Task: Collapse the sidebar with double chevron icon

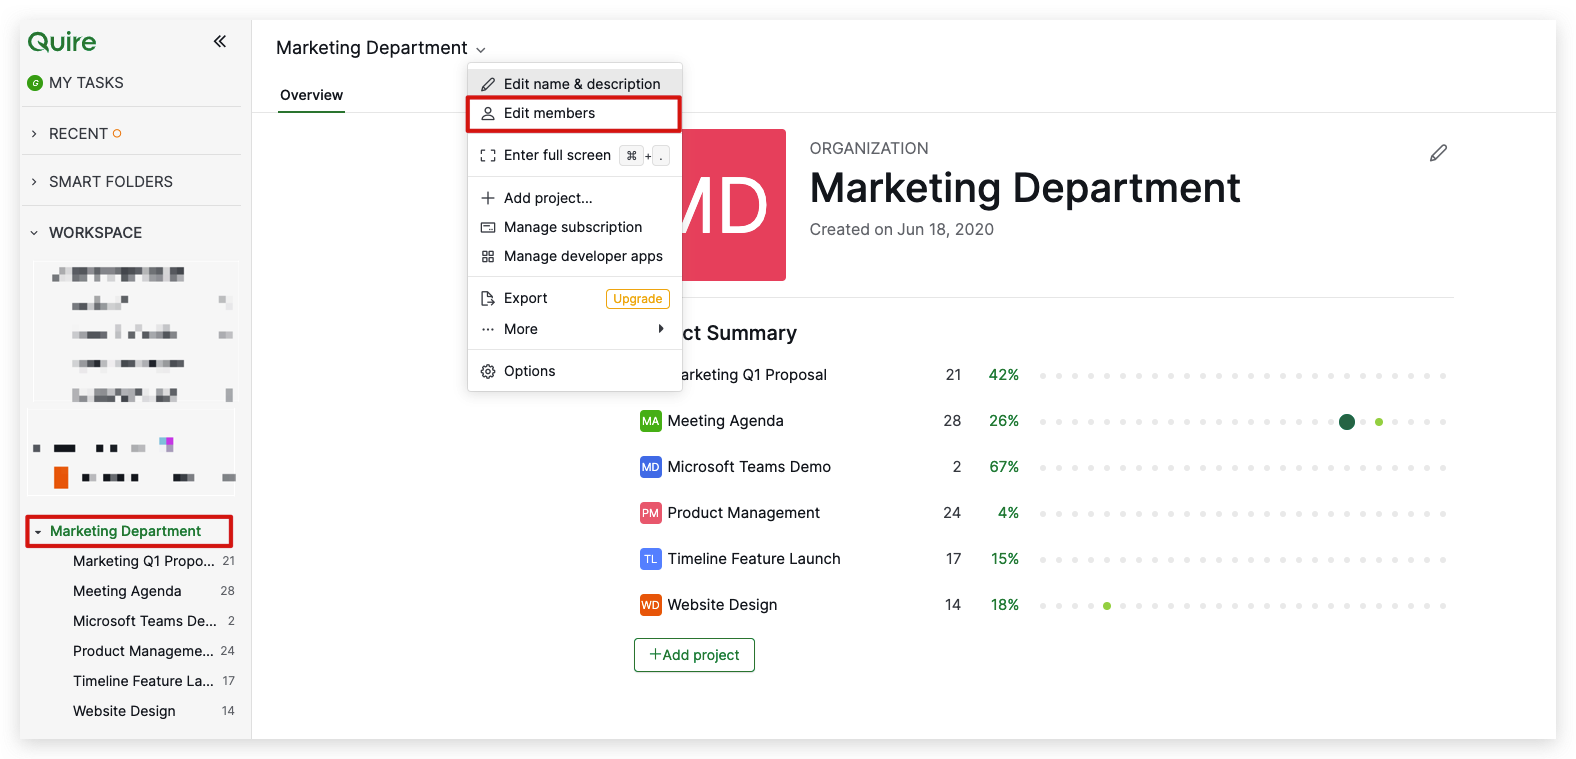Action: [x=220, y=41]
